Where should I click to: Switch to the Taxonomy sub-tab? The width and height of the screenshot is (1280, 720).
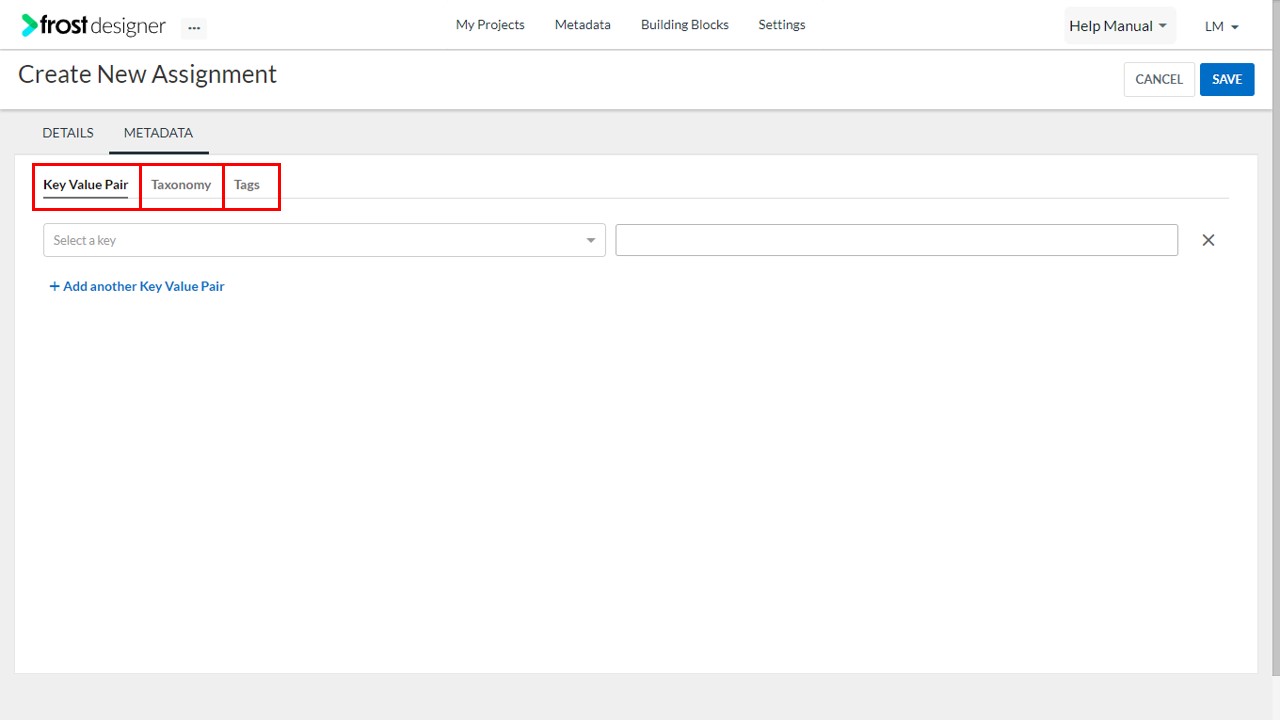pos(181,185)
